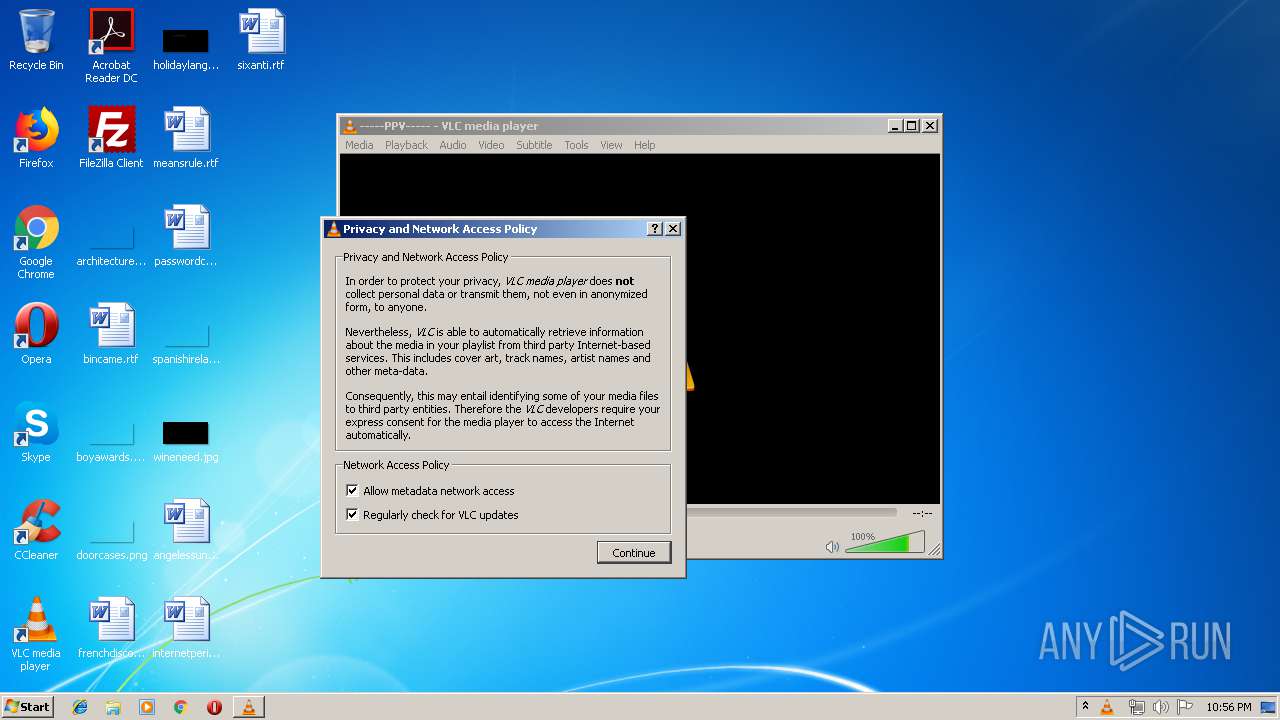This screenshot has width=1280, height=720.
Task: Click the Start button
Action: [28, 707]
